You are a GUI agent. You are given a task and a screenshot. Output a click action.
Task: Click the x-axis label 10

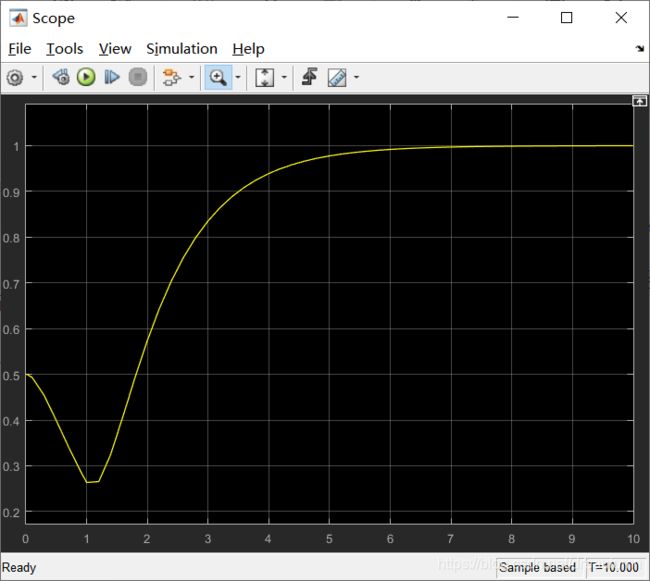click(633, 539)
